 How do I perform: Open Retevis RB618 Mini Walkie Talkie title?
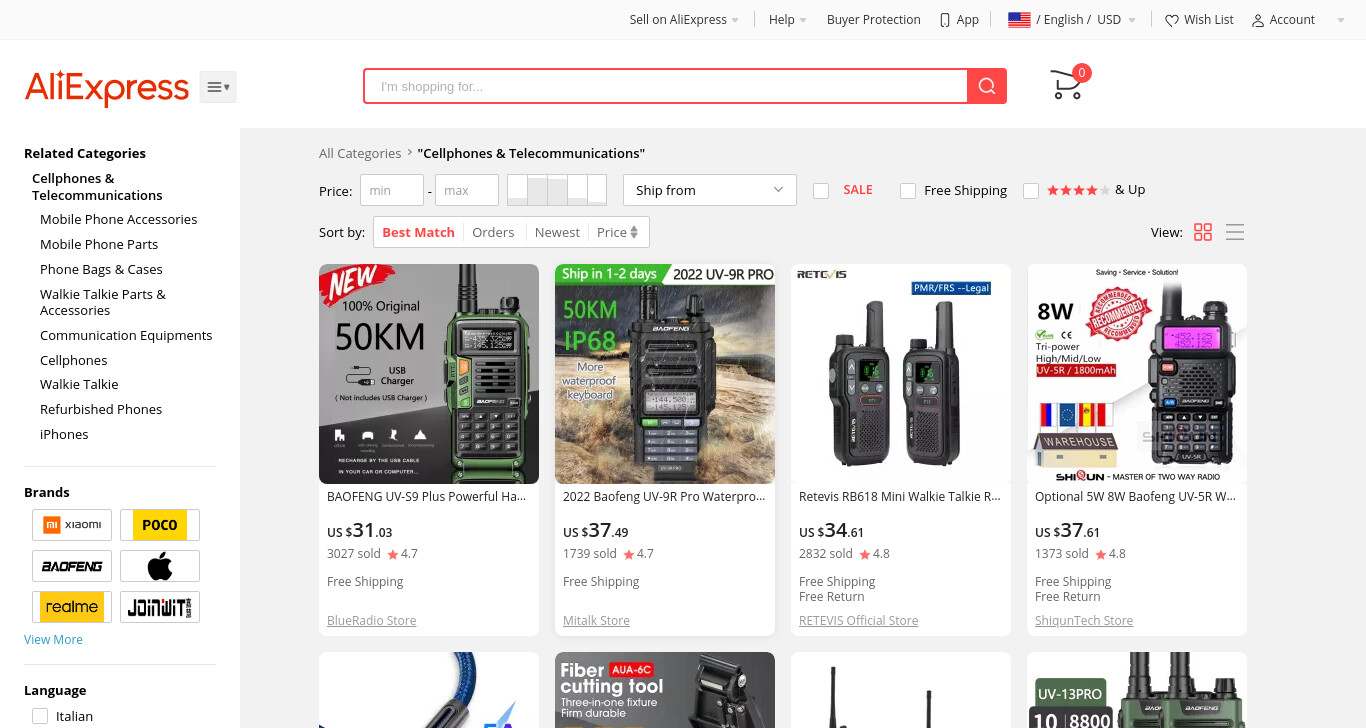(900, 496)
